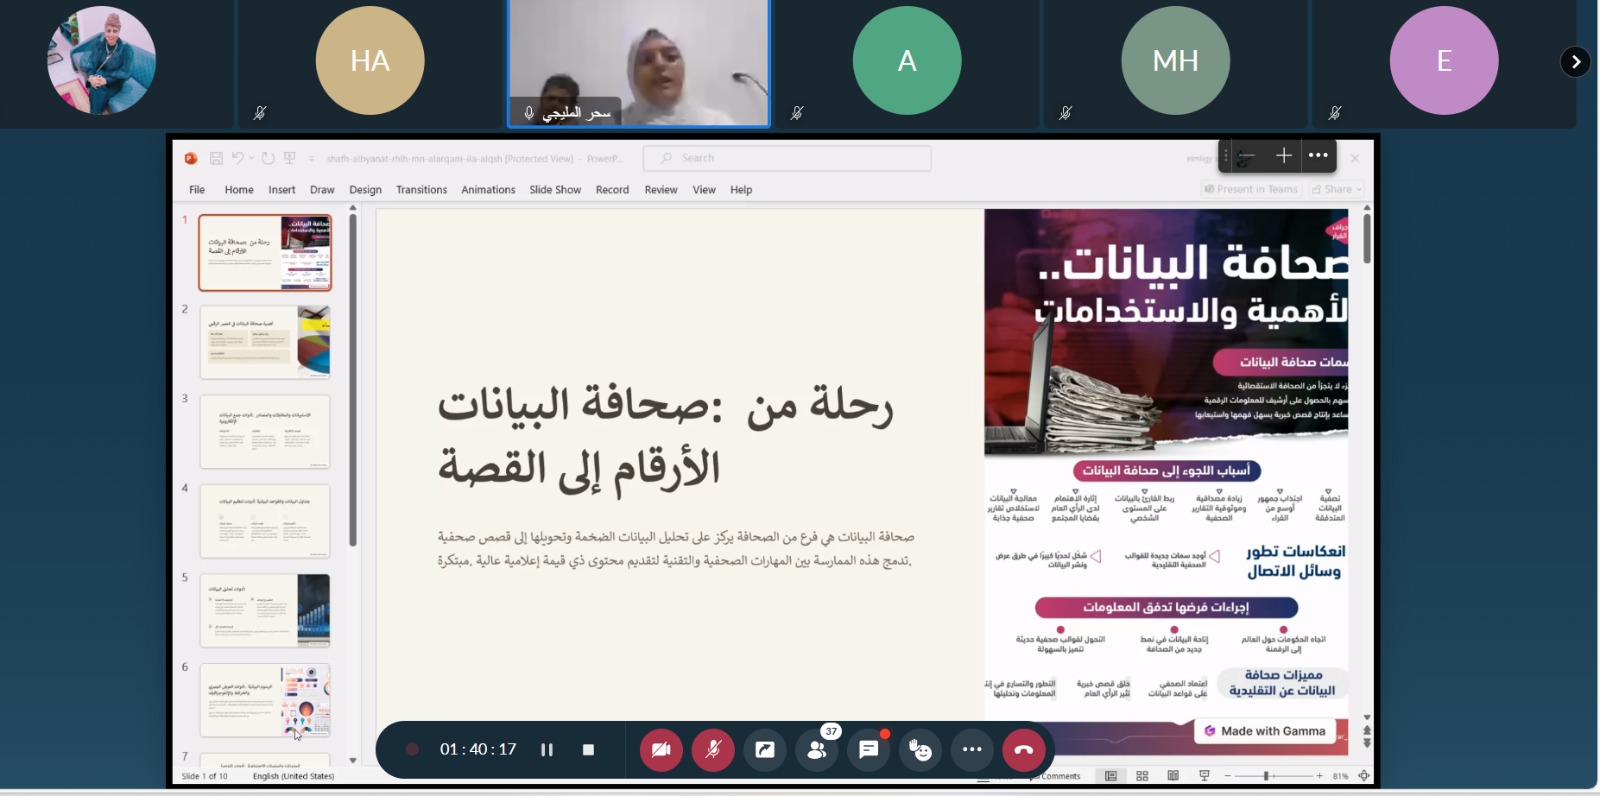Image resolution: width=1600 pixels, height=796 pixels.
Task: Pause the meeting recording timer
Action: [547, 750]
